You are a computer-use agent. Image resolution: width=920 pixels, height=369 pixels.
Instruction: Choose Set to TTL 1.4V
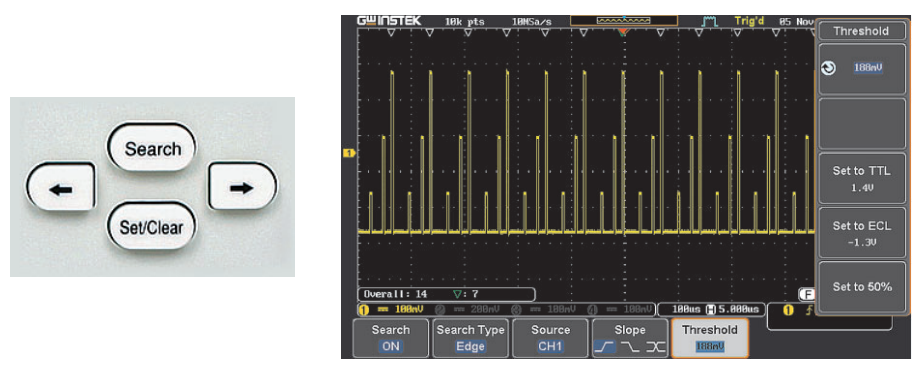(x=861, y=178)
